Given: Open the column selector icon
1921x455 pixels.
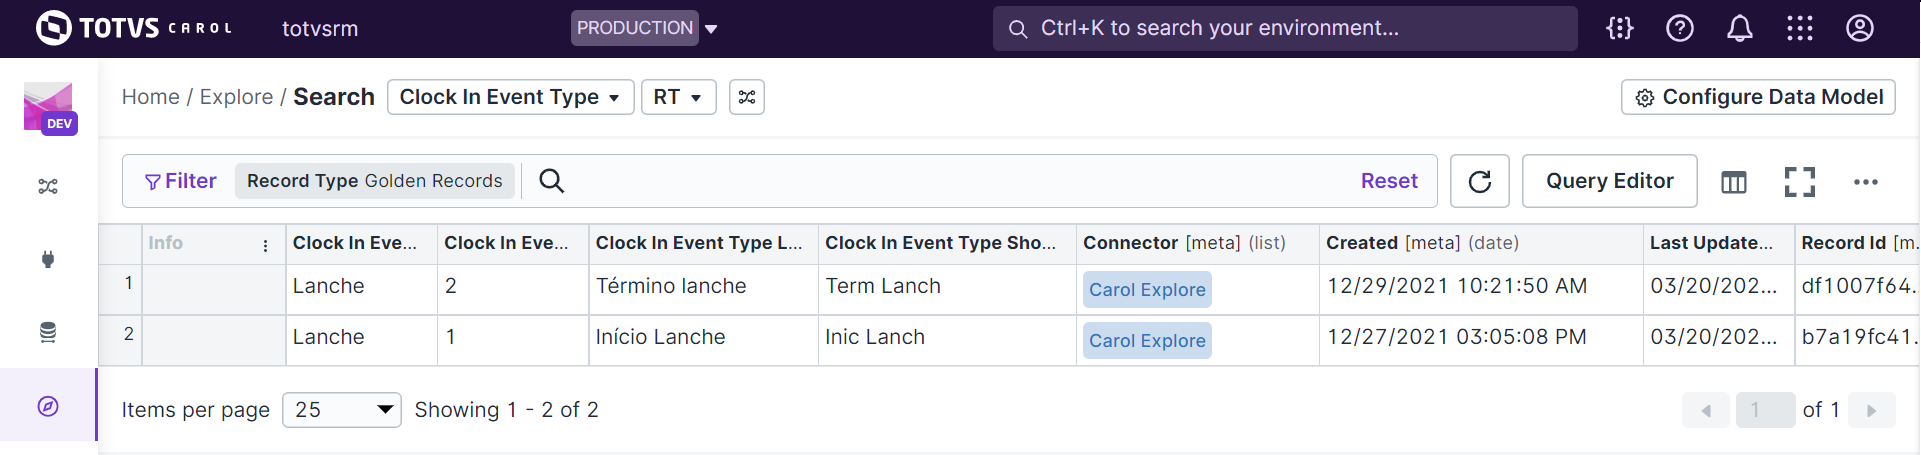Looking at the screenshot, I should click(1733, 182).
